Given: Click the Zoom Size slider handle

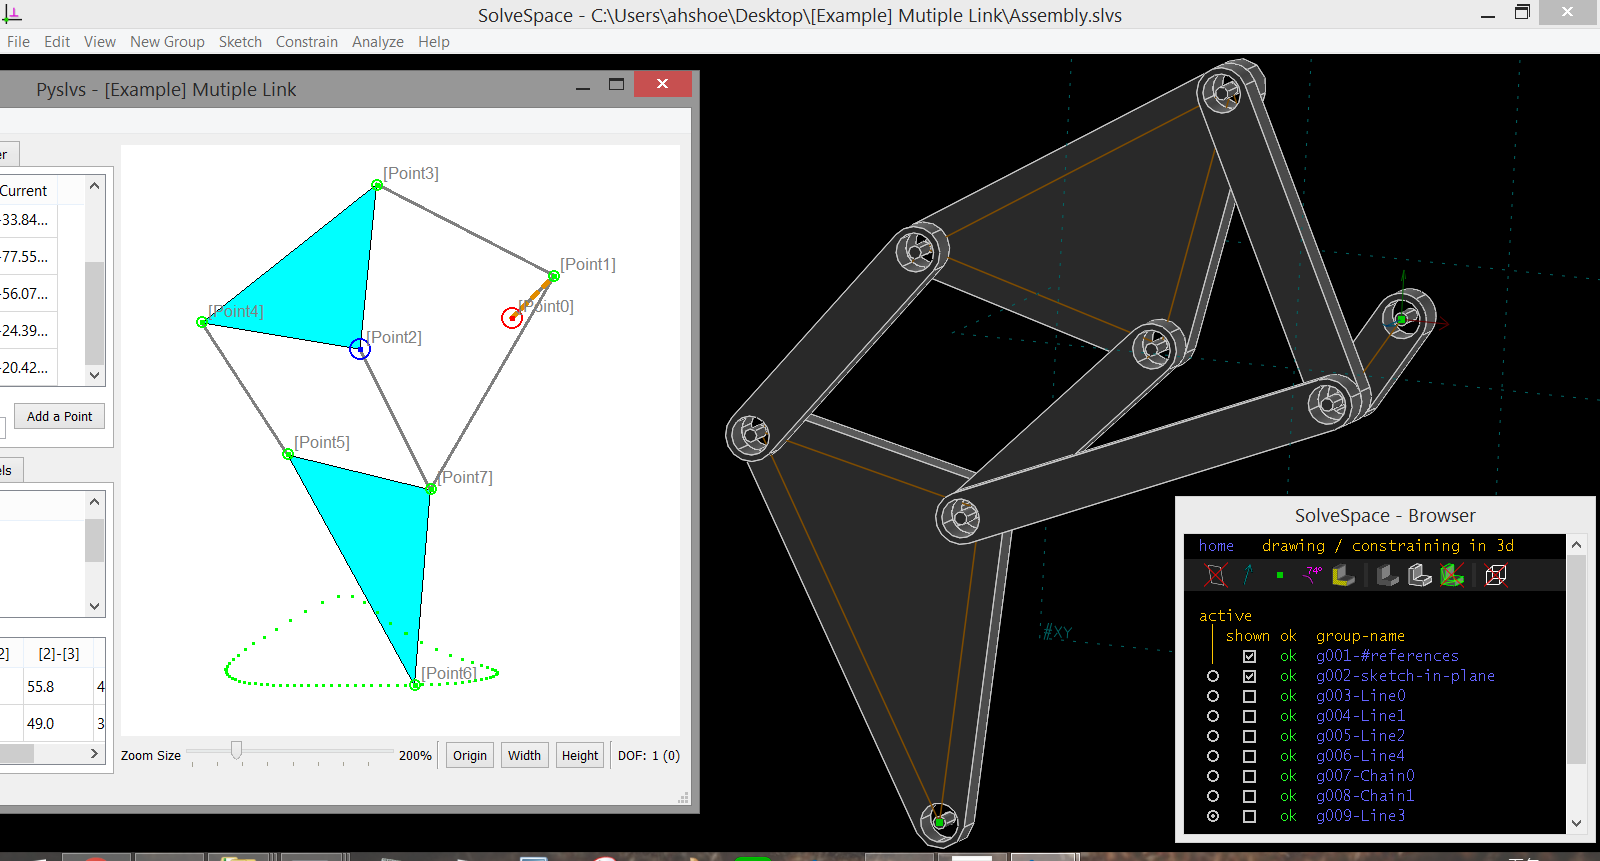Looking at the screenshot, I should [236, 750].
